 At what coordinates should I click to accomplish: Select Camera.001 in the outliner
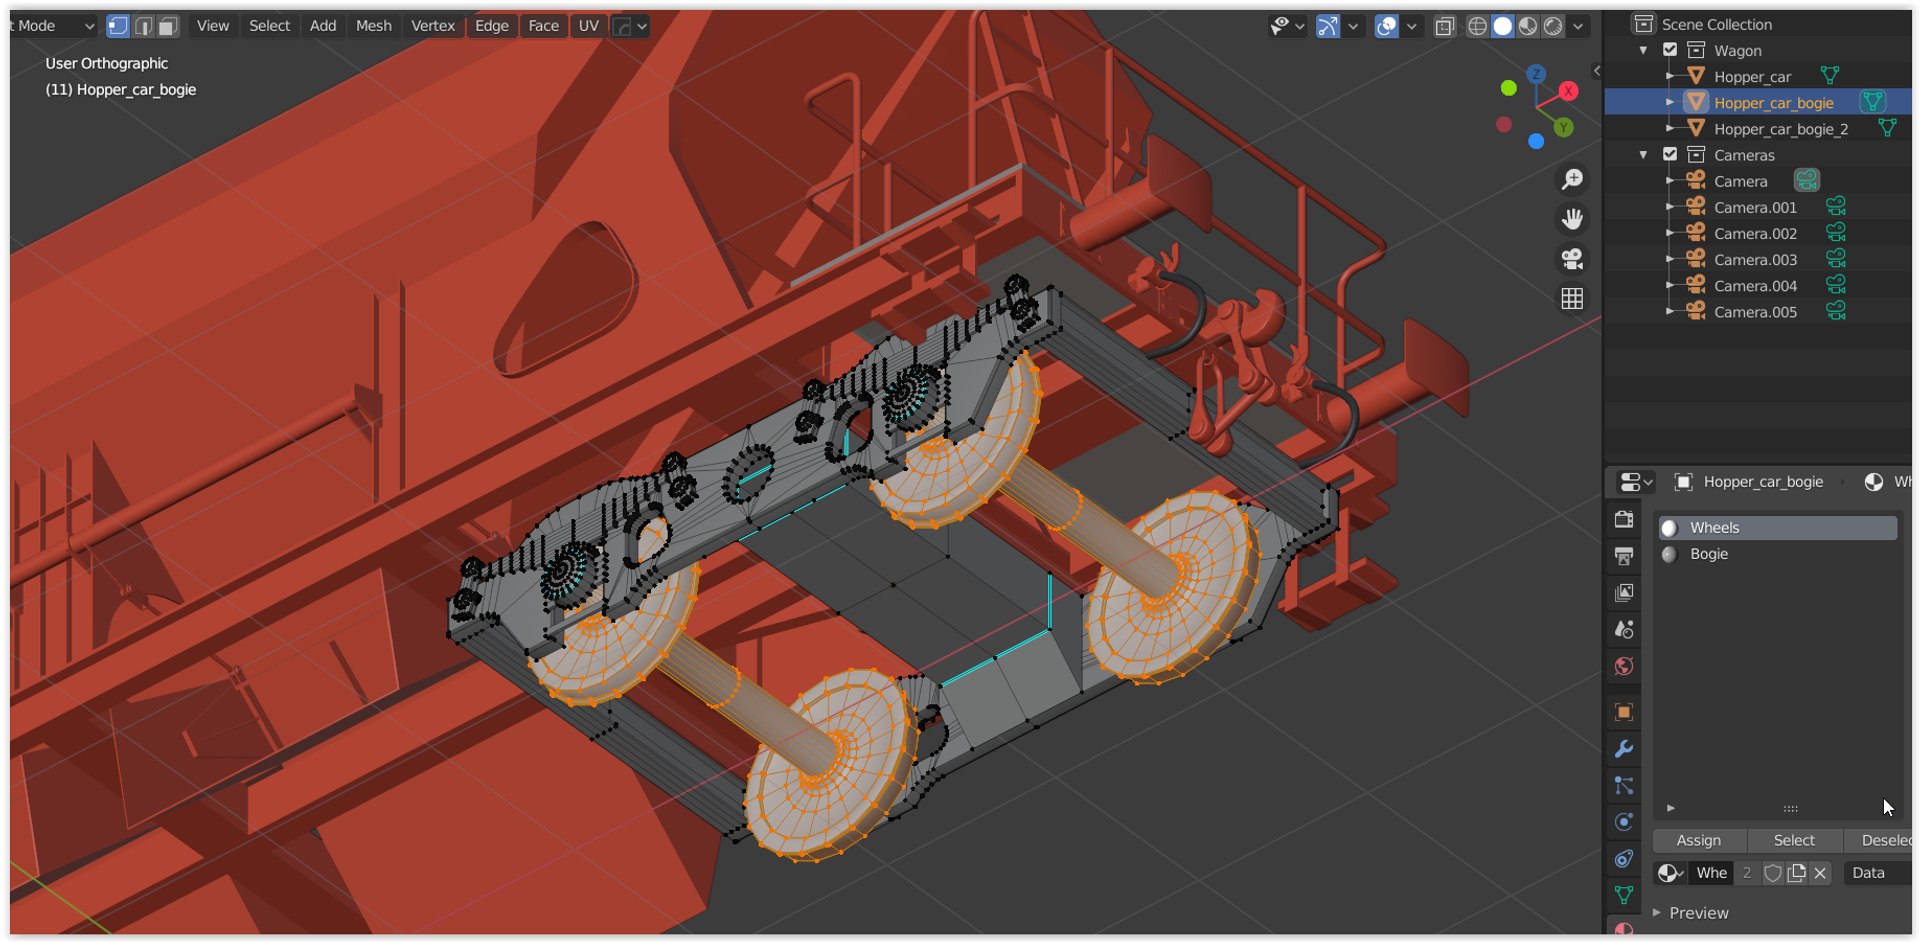pyautogui.click(x=1755, y=207)
